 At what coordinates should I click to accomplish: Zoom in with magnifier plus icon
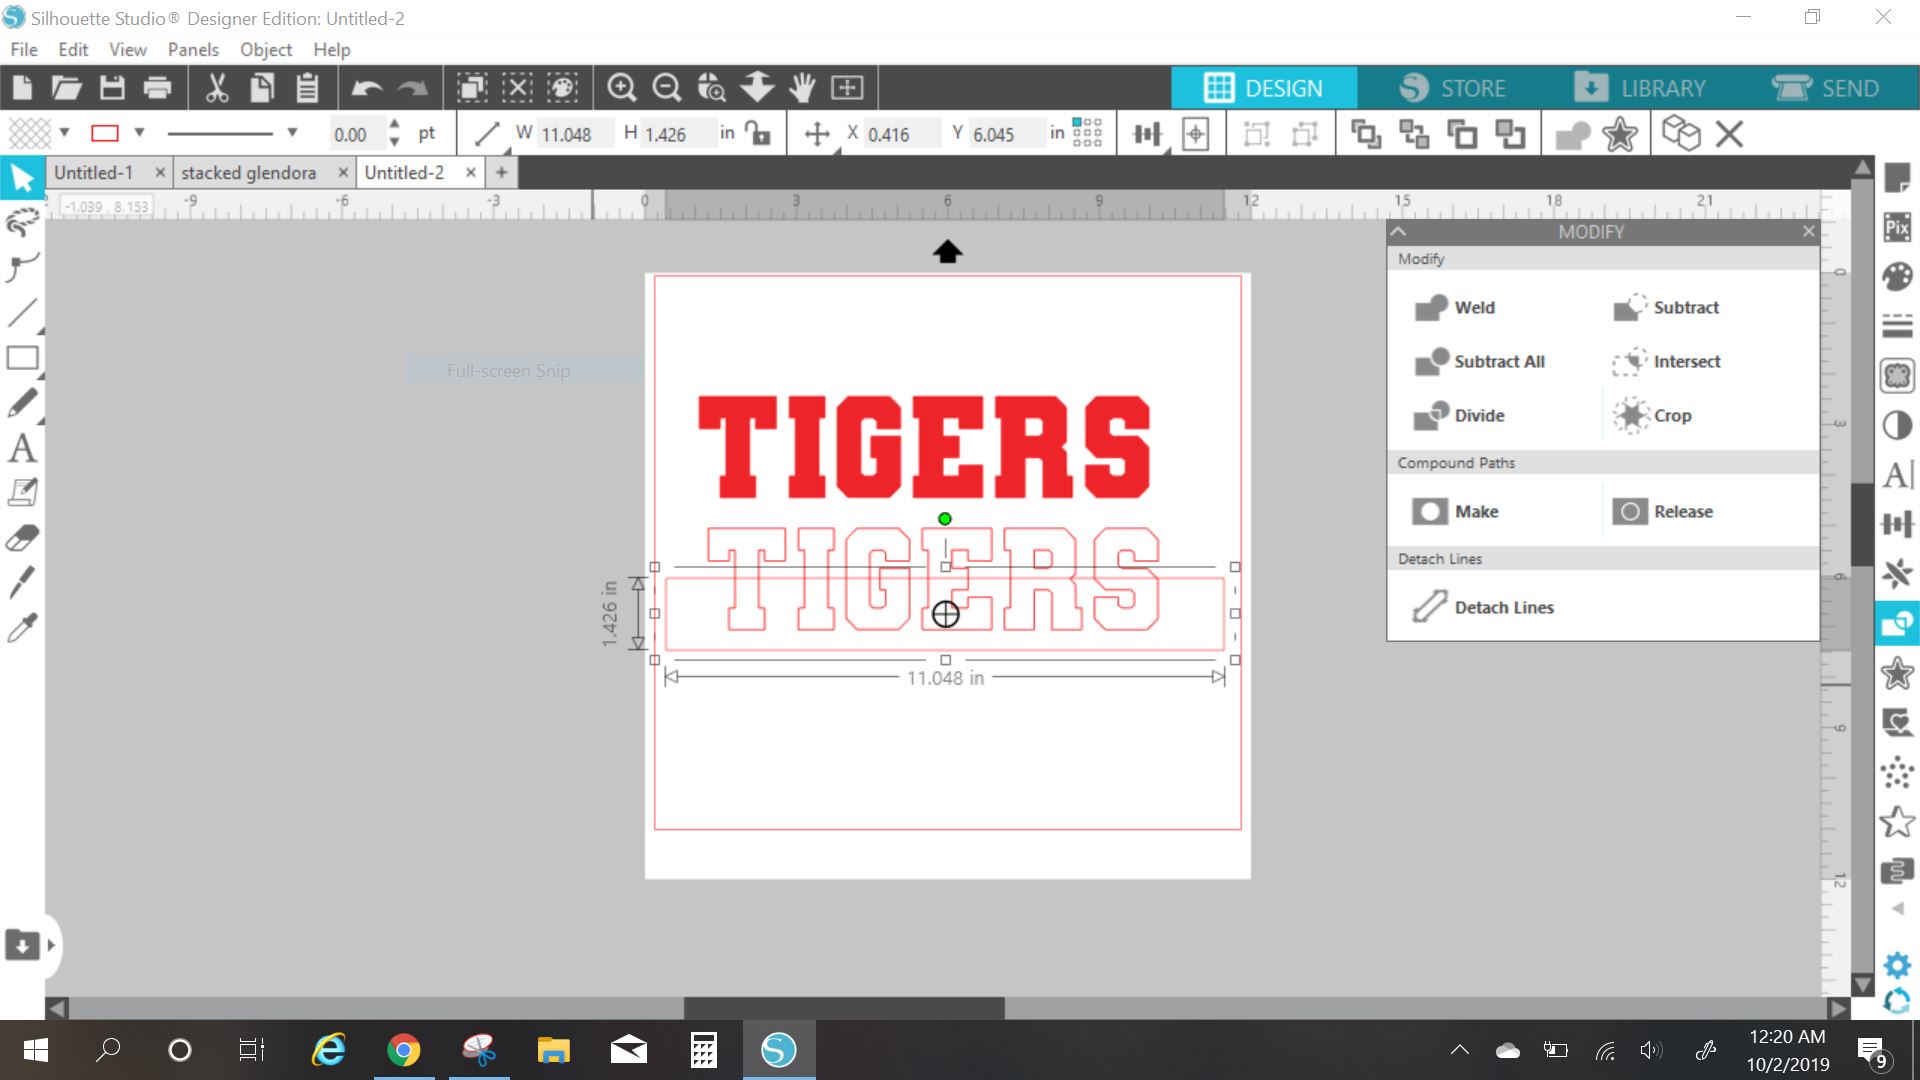pos(621,88)
